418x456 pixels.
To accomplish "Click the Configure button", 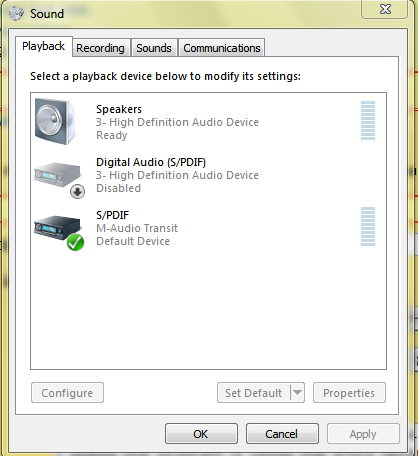I will [67, 393].
